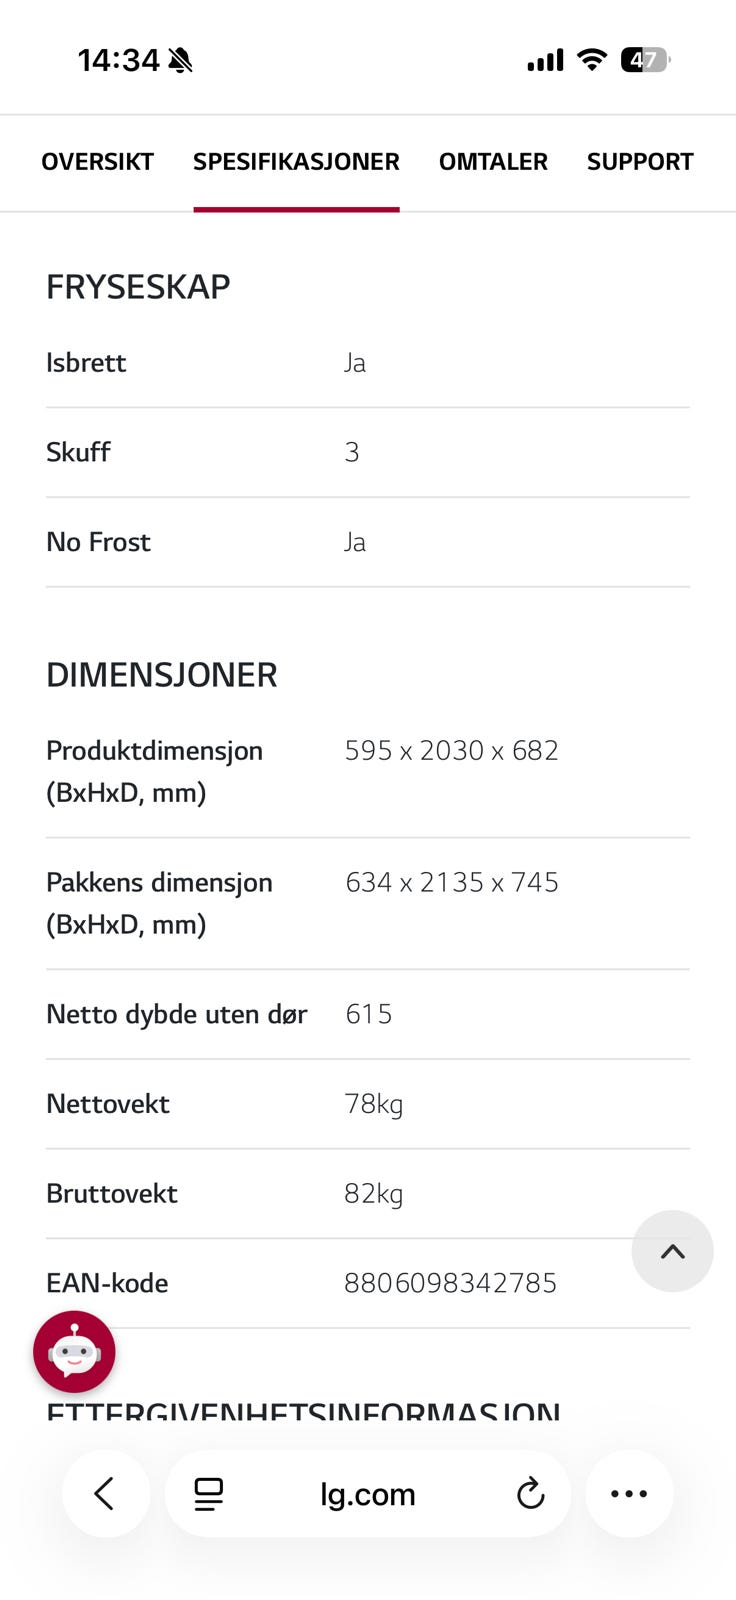Open the page reader menu icon
Screen dimensions: 736x1600
pos(208,1494)
